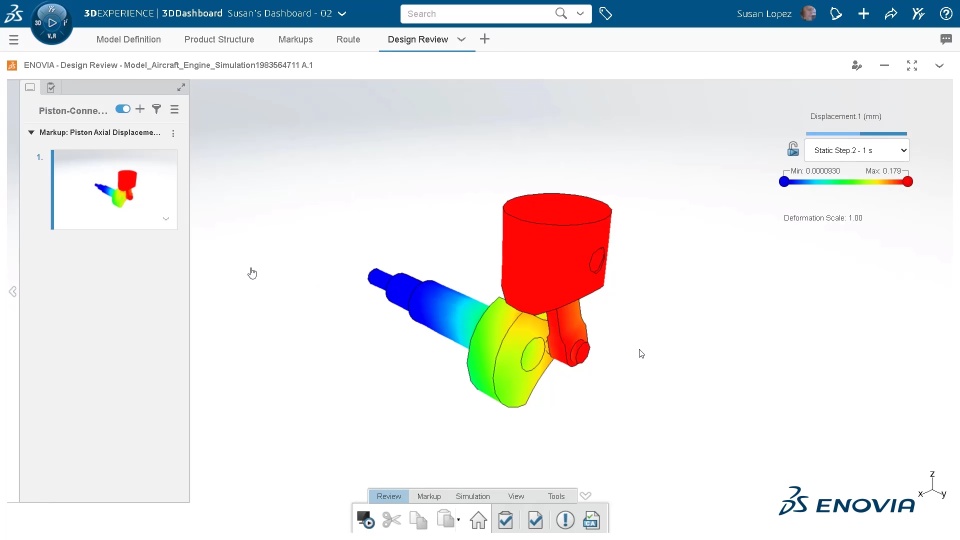Expand the side panel with diagonal arrows
Image resolution: width=960 pixels, height=540 pixels.
pyautogui.click(x=181, y=88)
